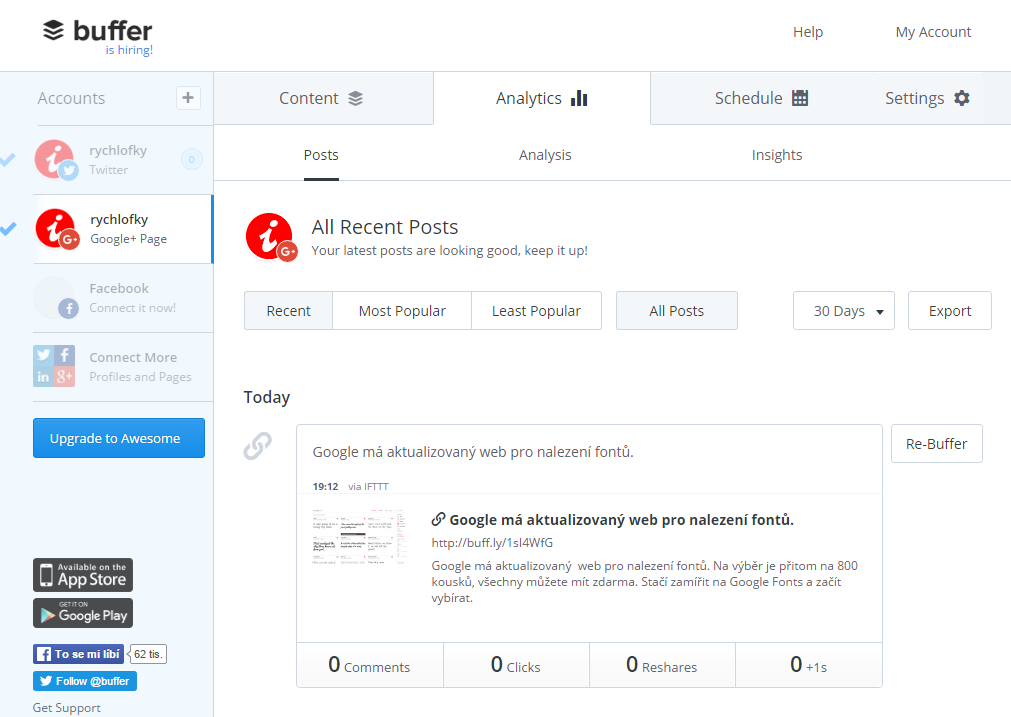The height and width of the screenshot is (717, 1011).
Task: Click the 'is hiring!' link
Action: pos(129,50)
